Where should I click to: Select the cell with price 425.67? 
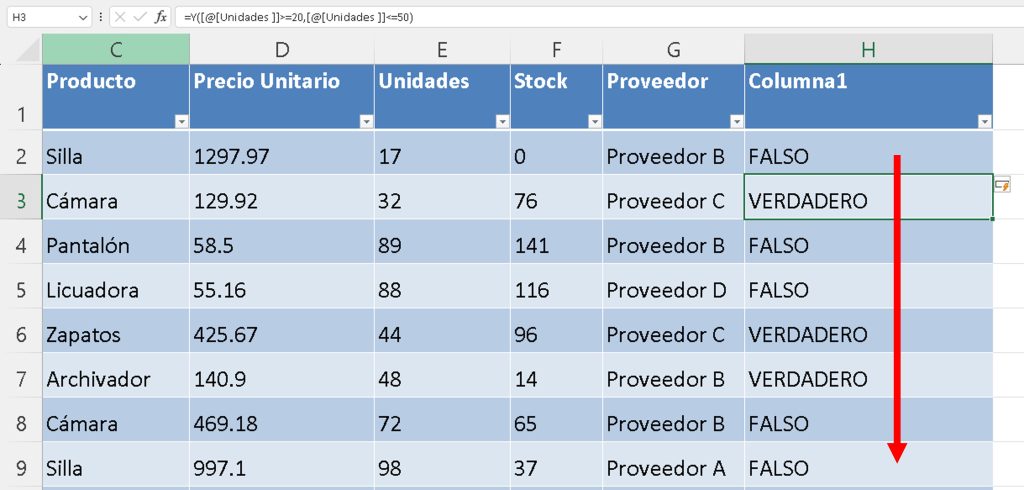coord(281,334)
